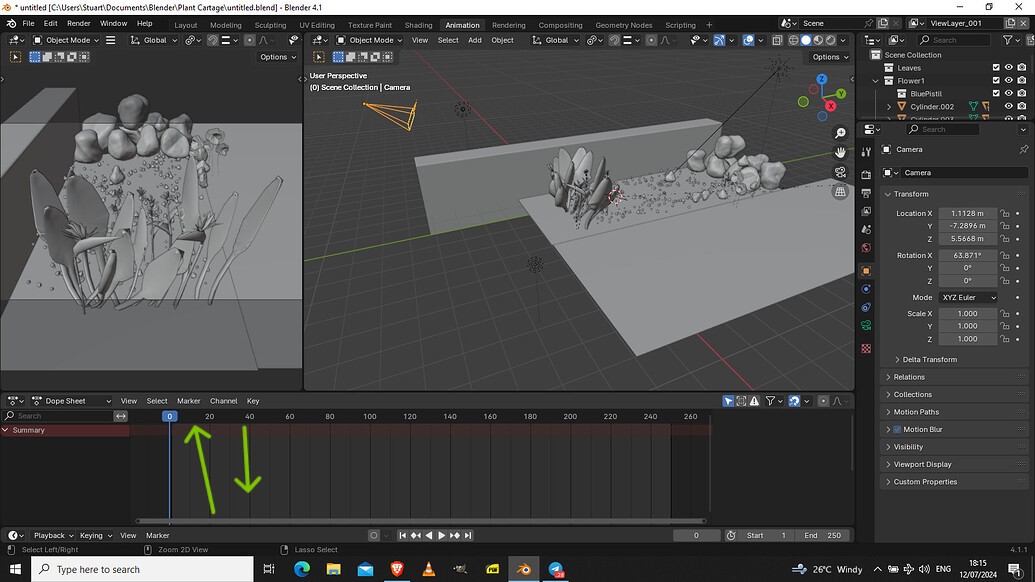Switch to the Modeling workspace tab
This screenshot has height=582, width=1035.
click(226, 25)
